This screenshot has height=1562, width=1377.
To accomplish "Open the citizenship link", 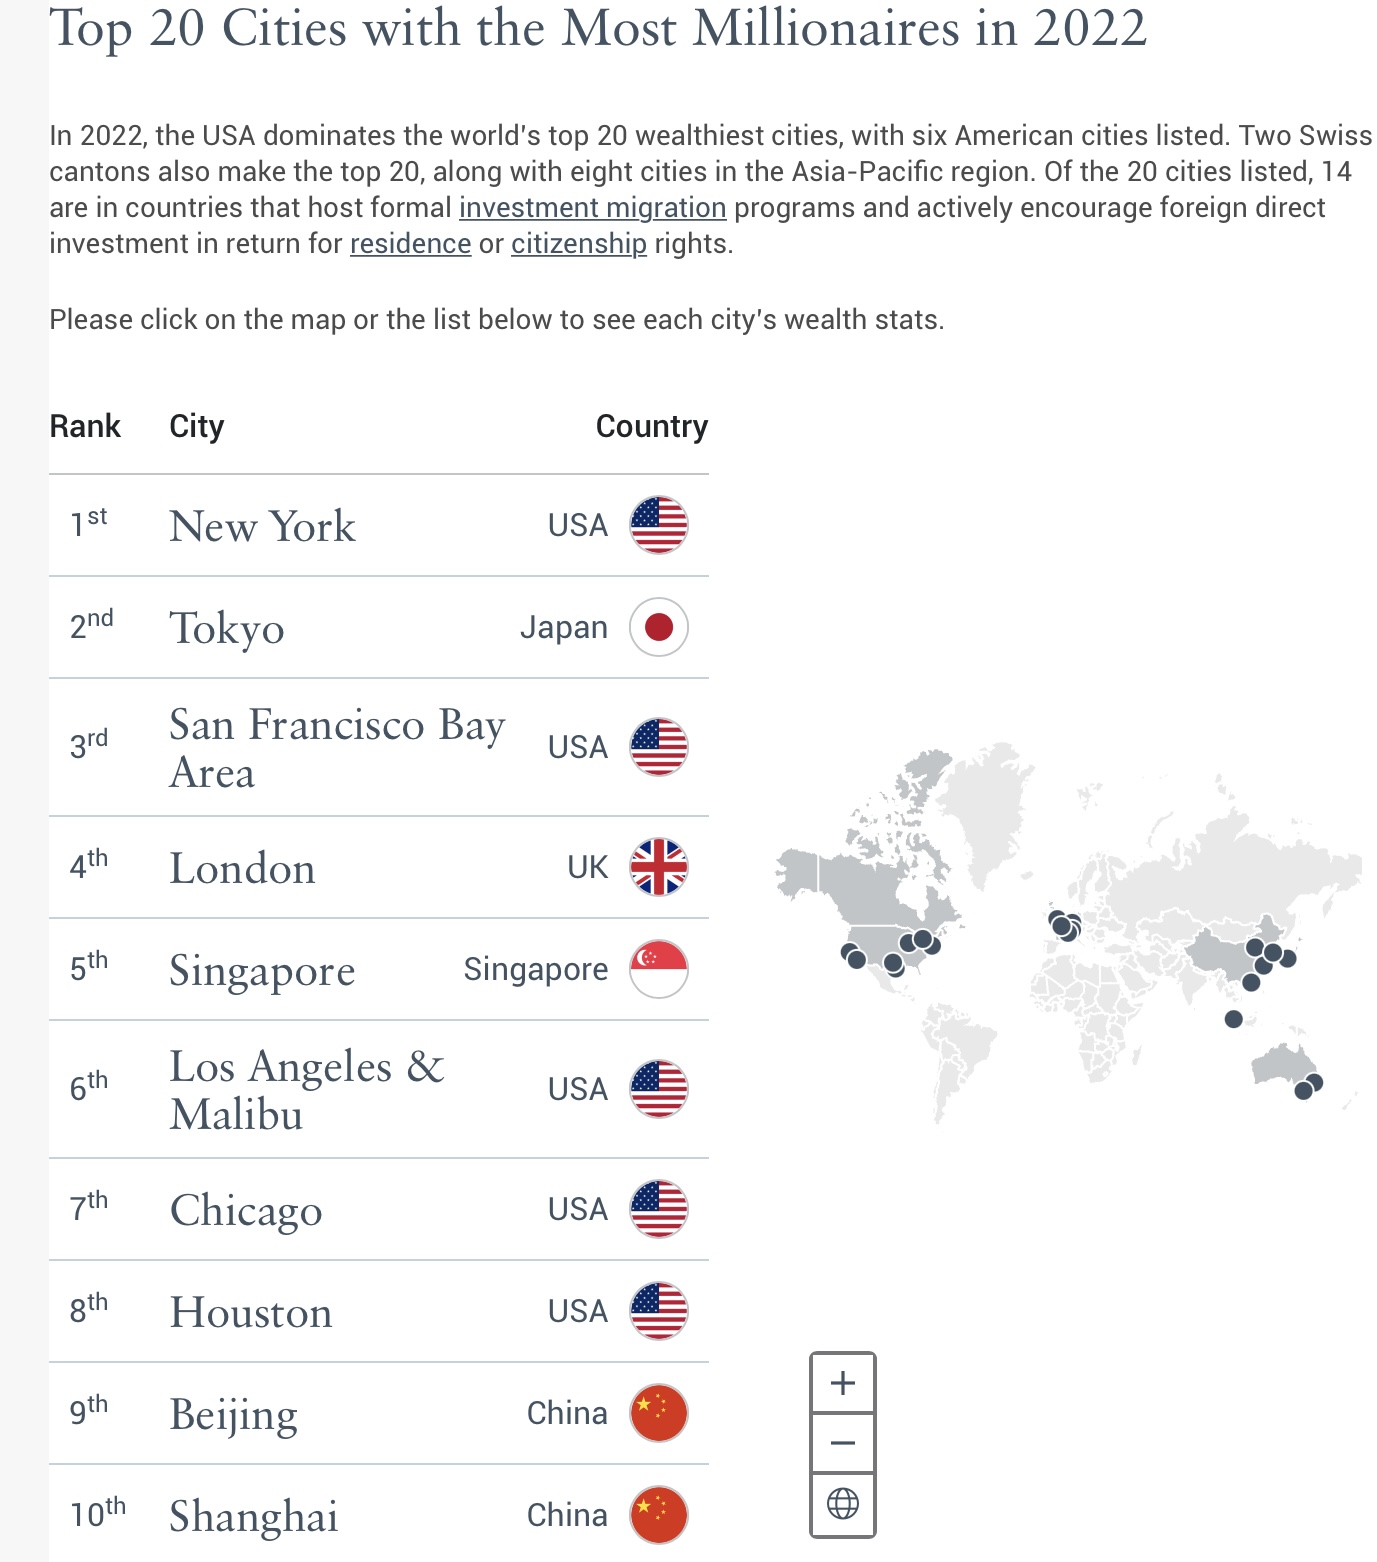I will [579, 244].
